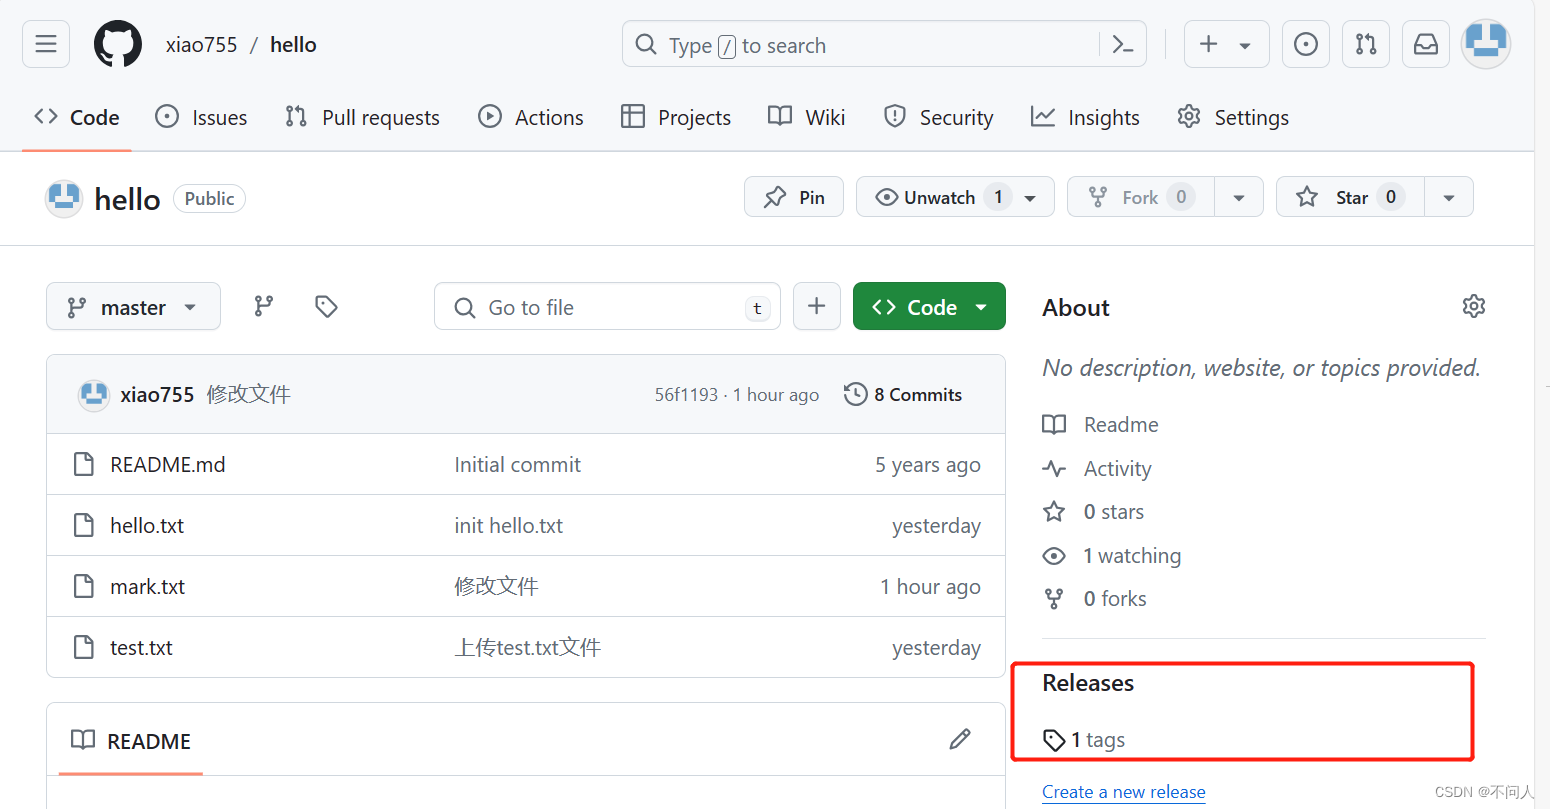1550x809 pixels.
Task: Click the commit author avatar
Action: (94, 395)
